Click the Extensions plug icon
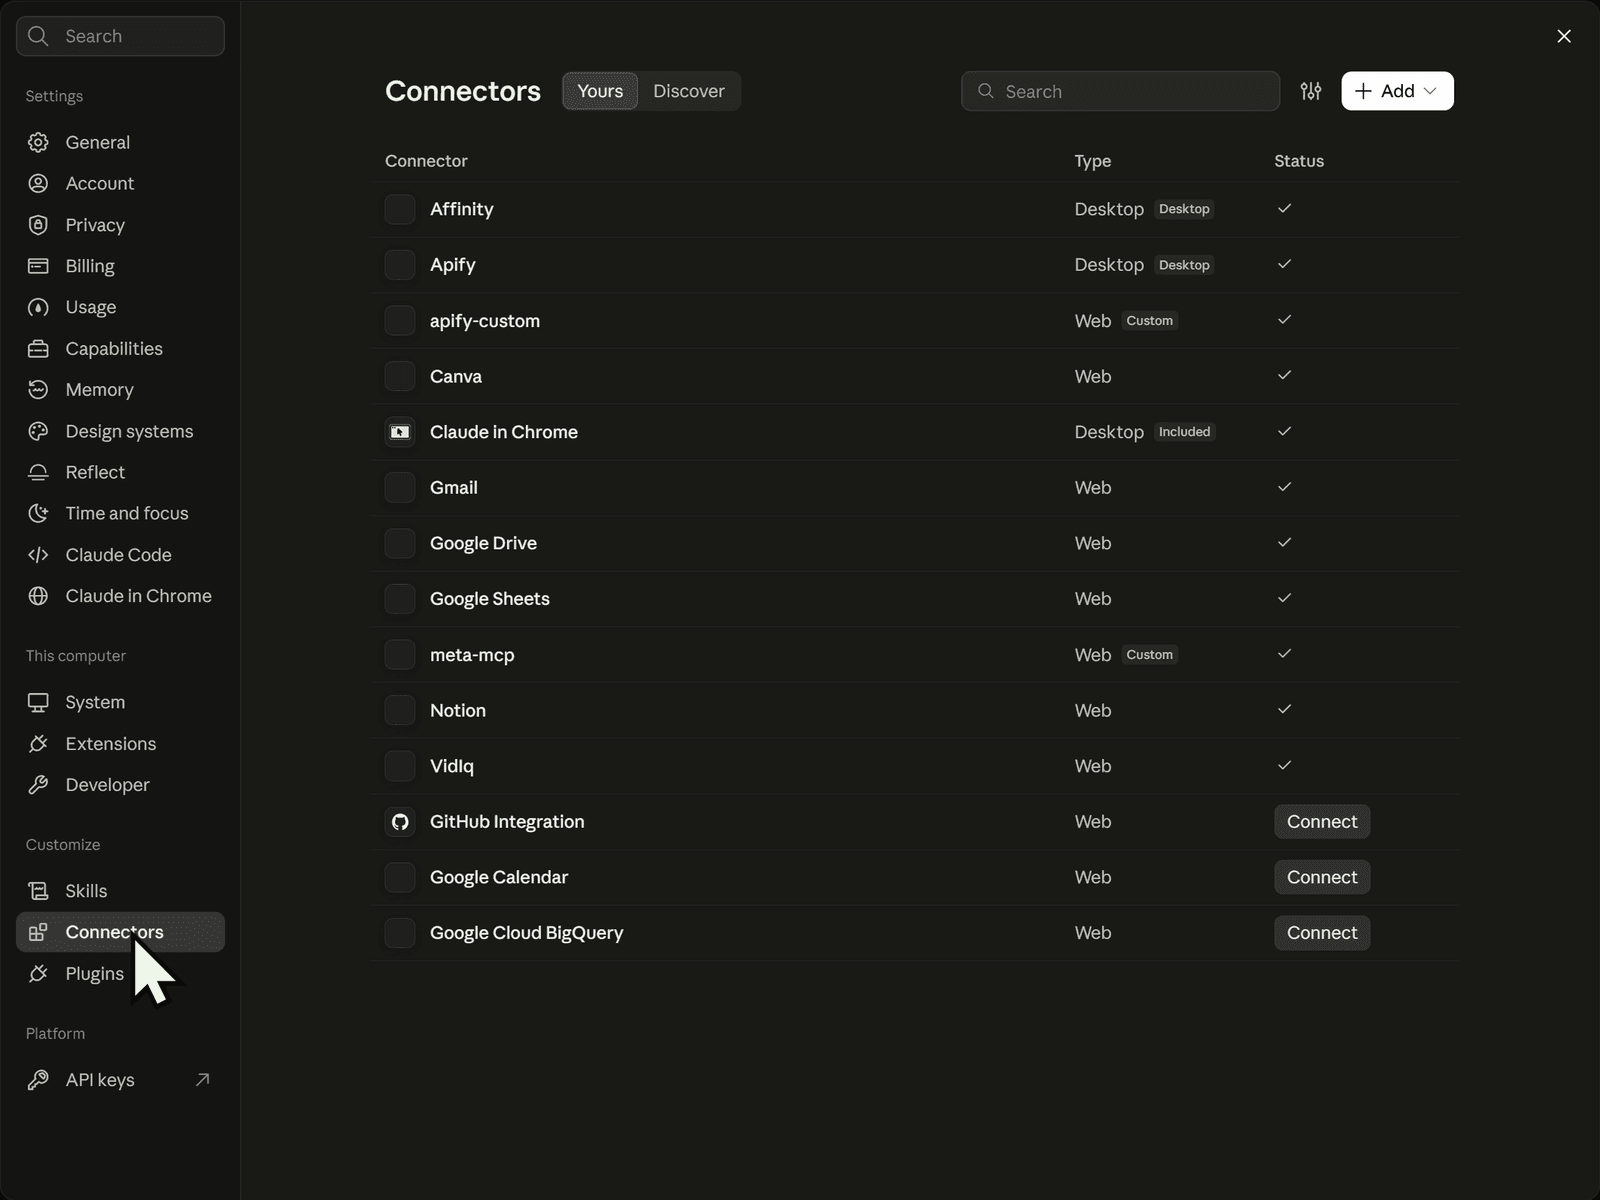 [38, 744]
